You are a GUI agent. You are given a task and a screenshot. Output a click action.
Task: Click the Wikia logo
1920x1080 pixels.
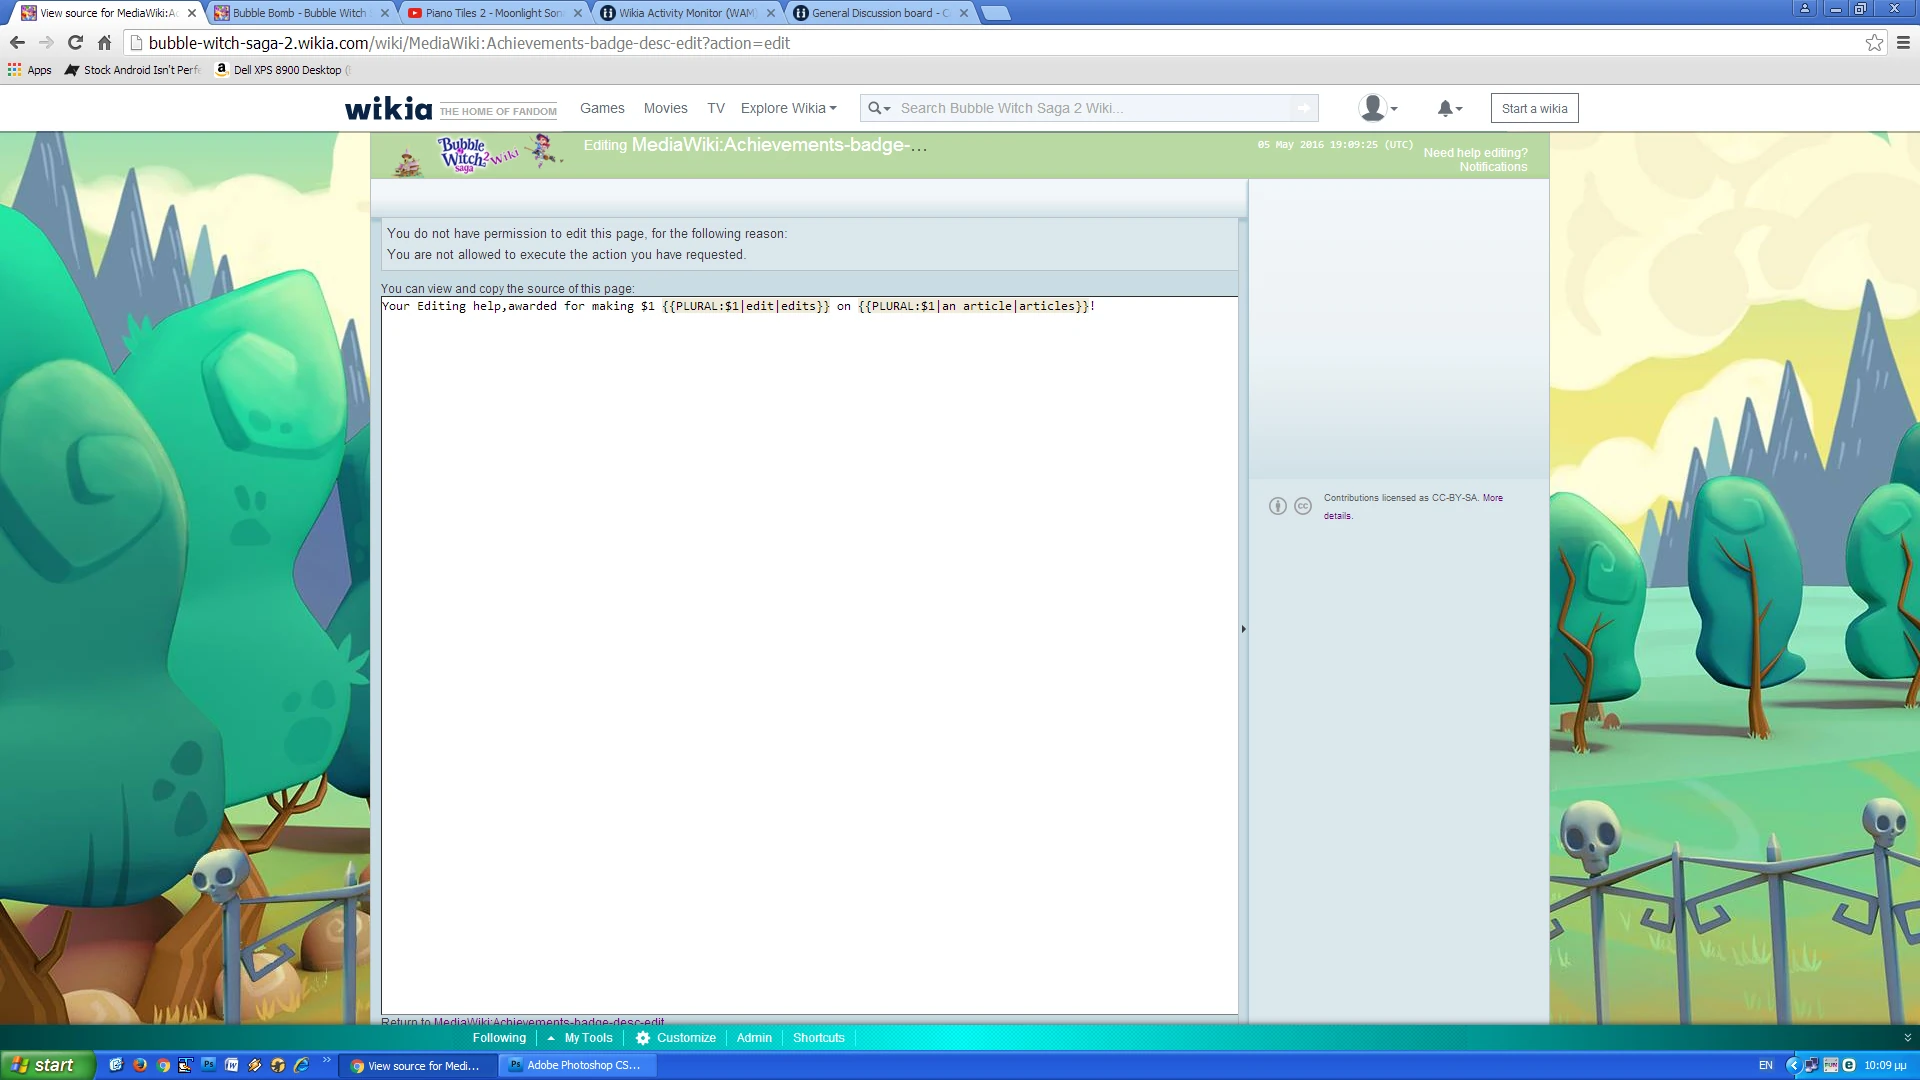coord(389,108)
